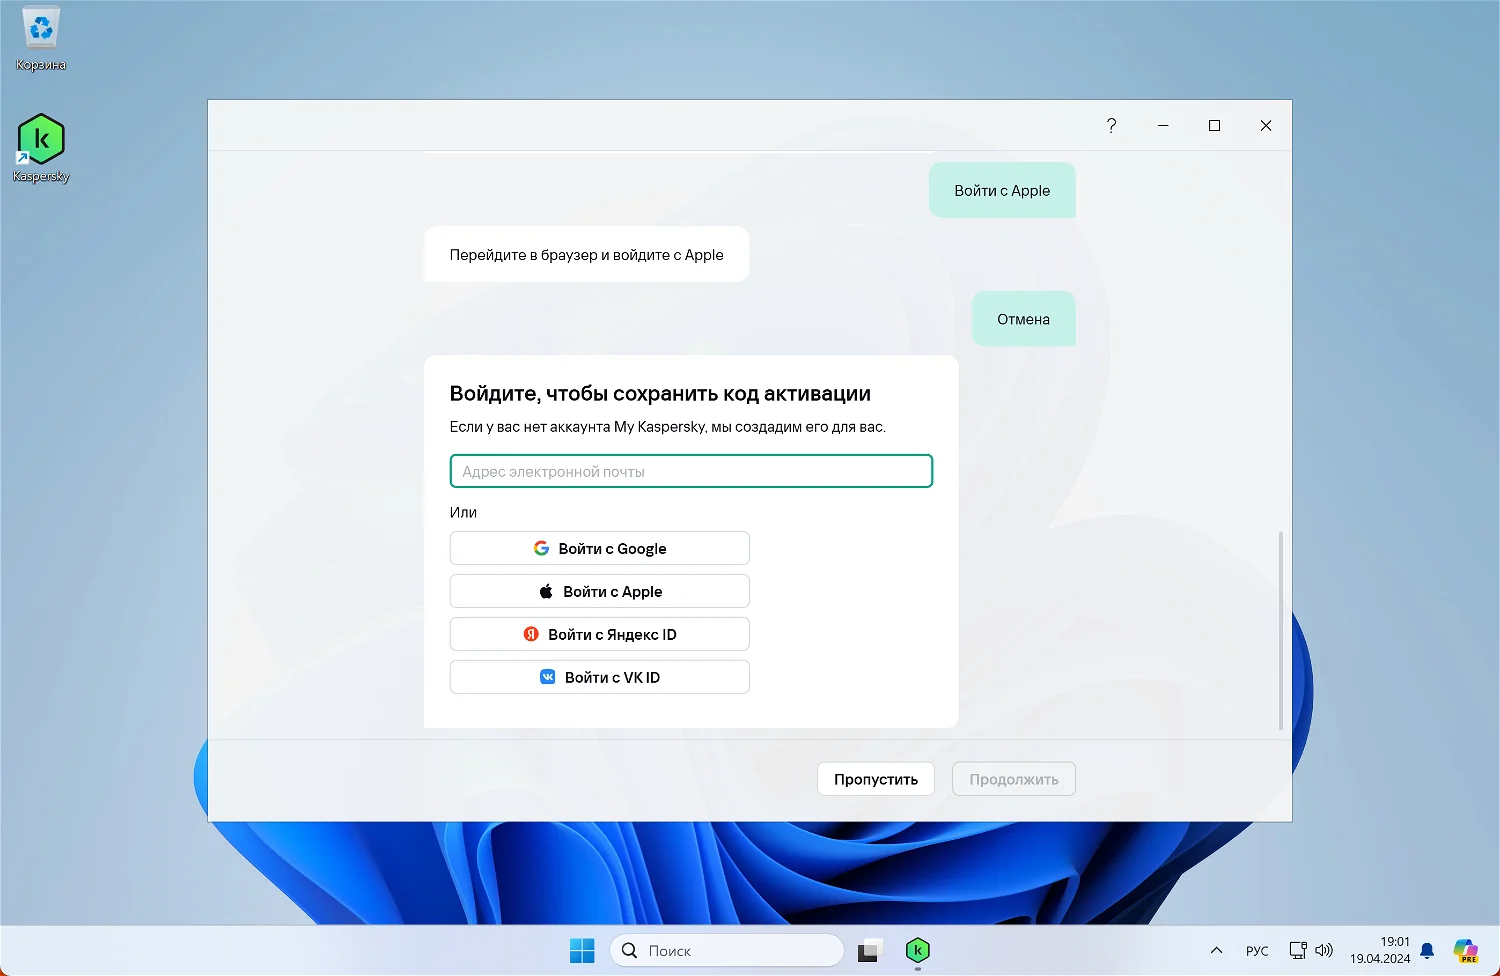The height and width of the screenshot is (976, 1500).
Task: Click heading Войдите, чтобы сохранить код активации
Action: tap(660, 393)
